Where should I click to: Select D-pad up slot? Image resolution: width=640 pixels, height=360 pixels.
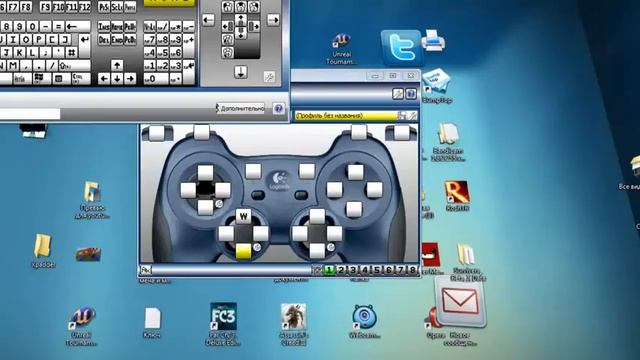pyautogui.click(x=205, y=173)
